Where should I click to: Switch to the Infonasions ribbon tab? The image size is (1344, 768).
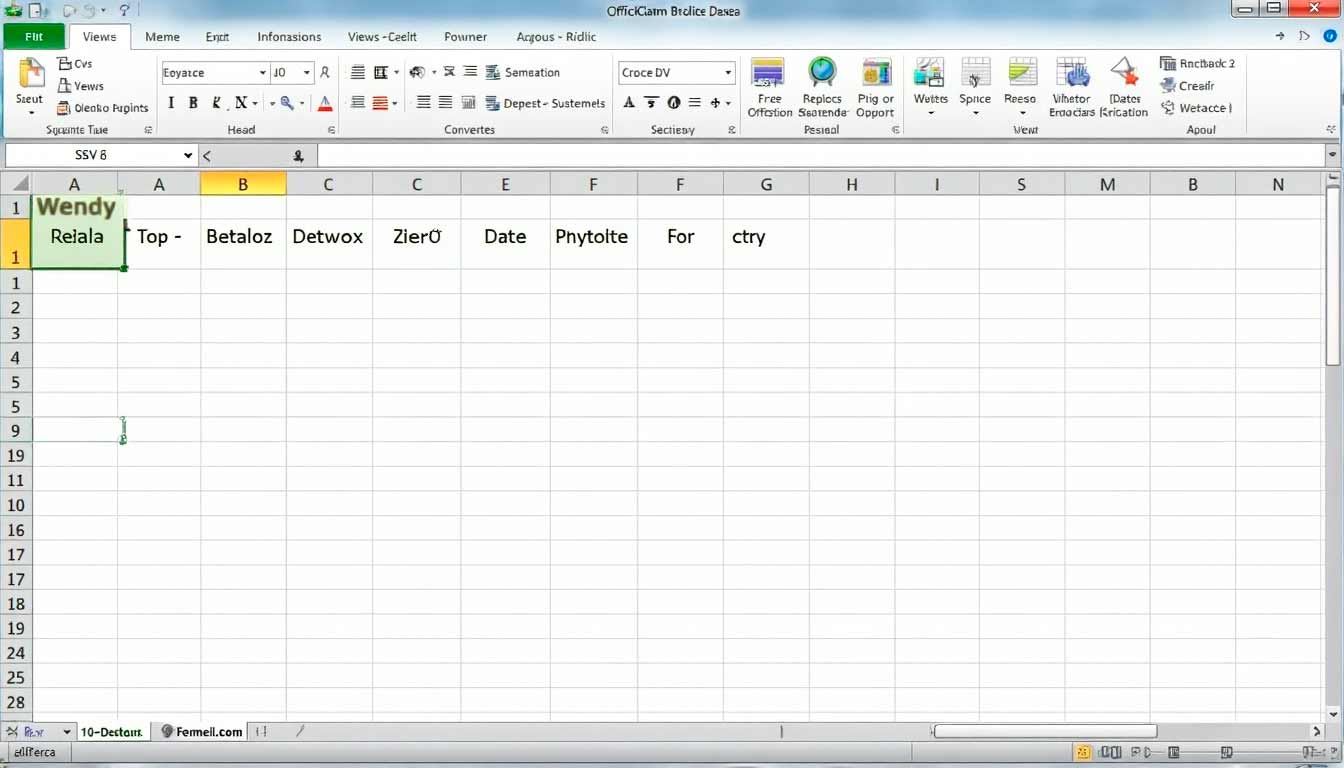289,37
